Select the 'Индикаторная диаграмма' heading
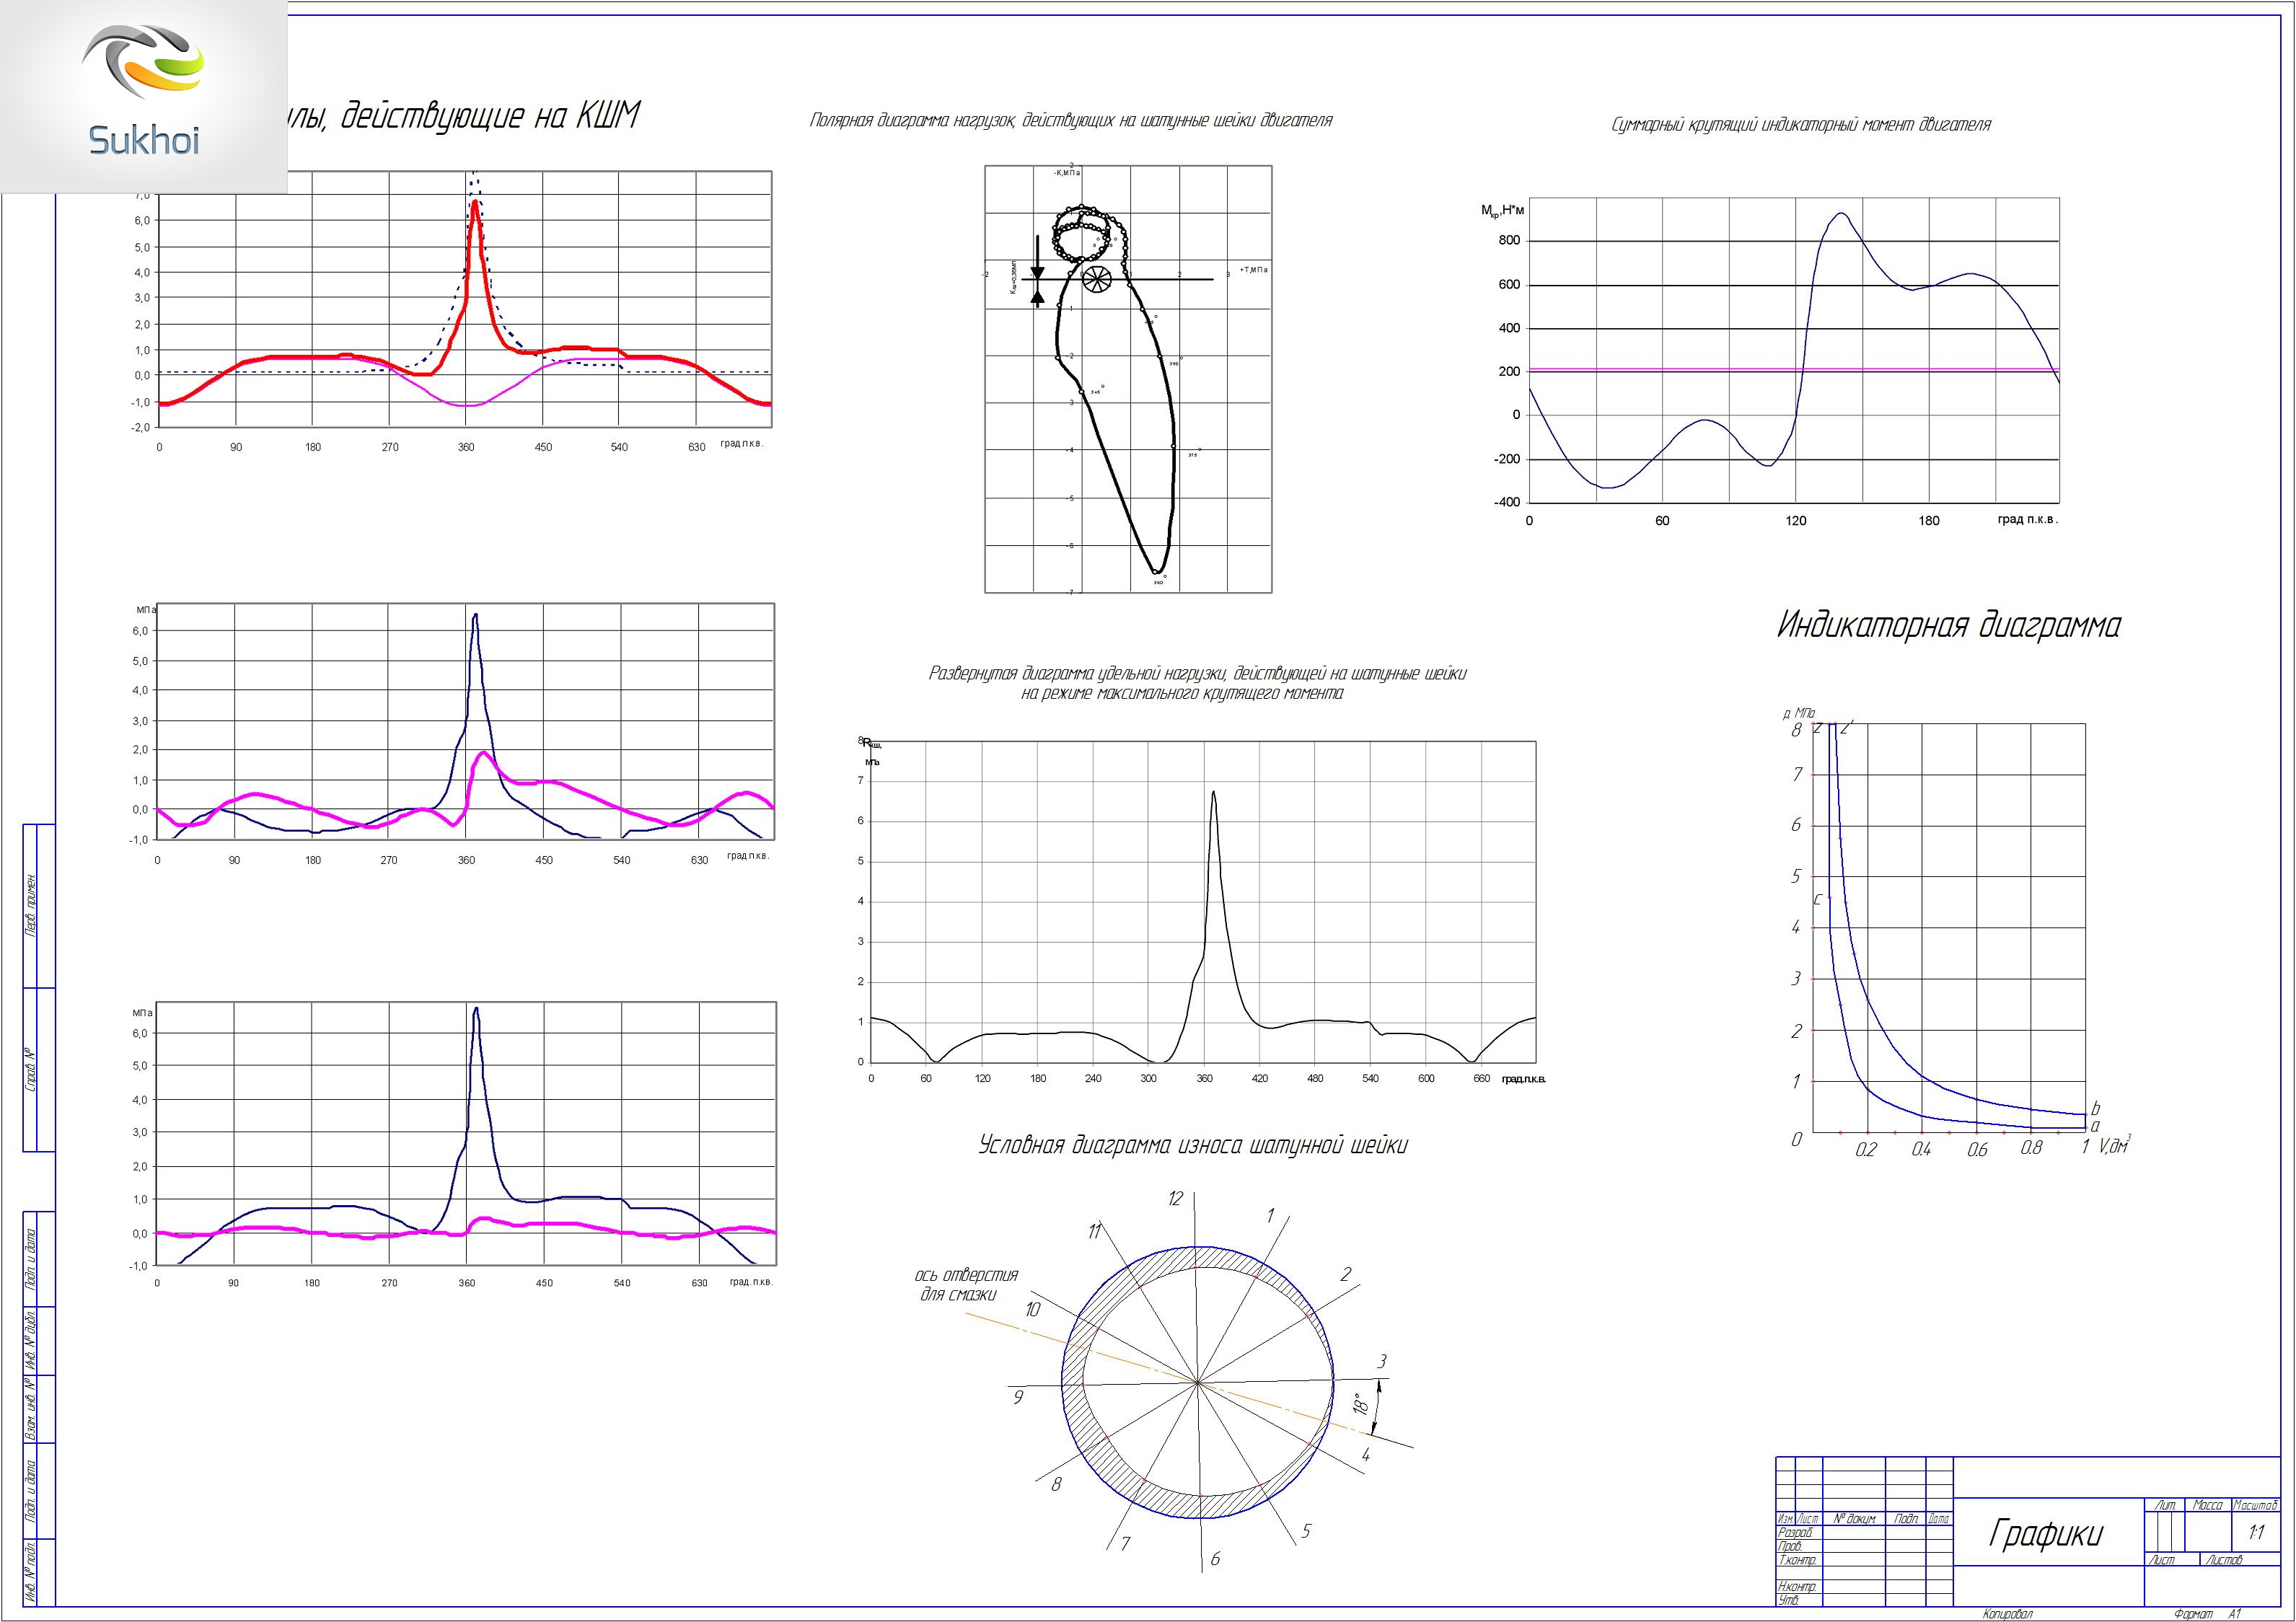Screen dimensions: 2296x1622 pyautogui.click(x=1948, y=626)
